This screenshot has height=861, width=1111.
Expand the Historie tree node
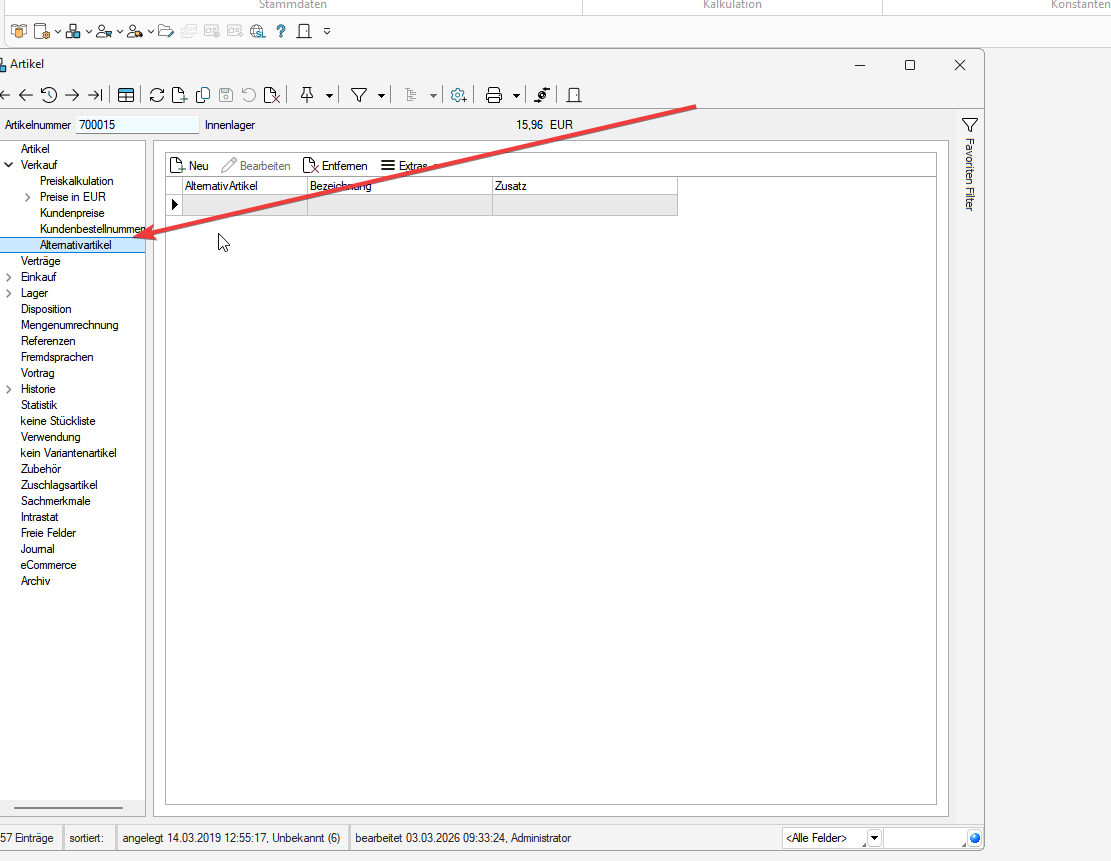click(9, 389)
